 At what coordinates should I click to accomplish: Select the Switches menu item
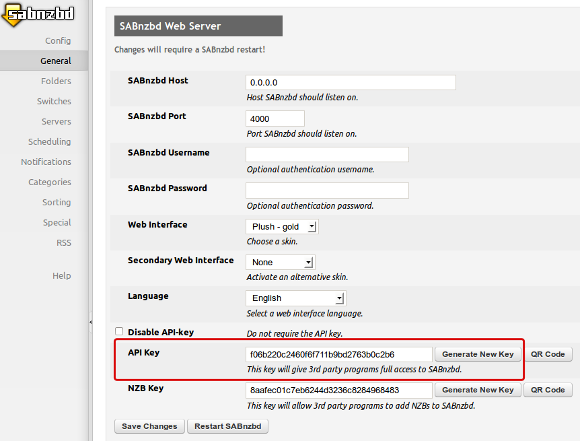click(54, 101)
